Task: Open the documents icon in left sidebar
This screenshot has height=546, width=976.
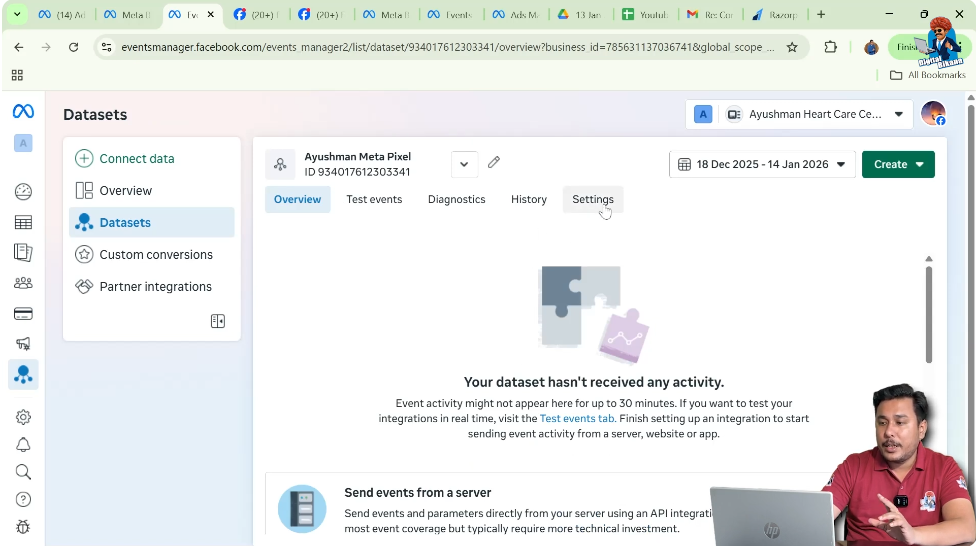Action: click(x=23, y=252)
